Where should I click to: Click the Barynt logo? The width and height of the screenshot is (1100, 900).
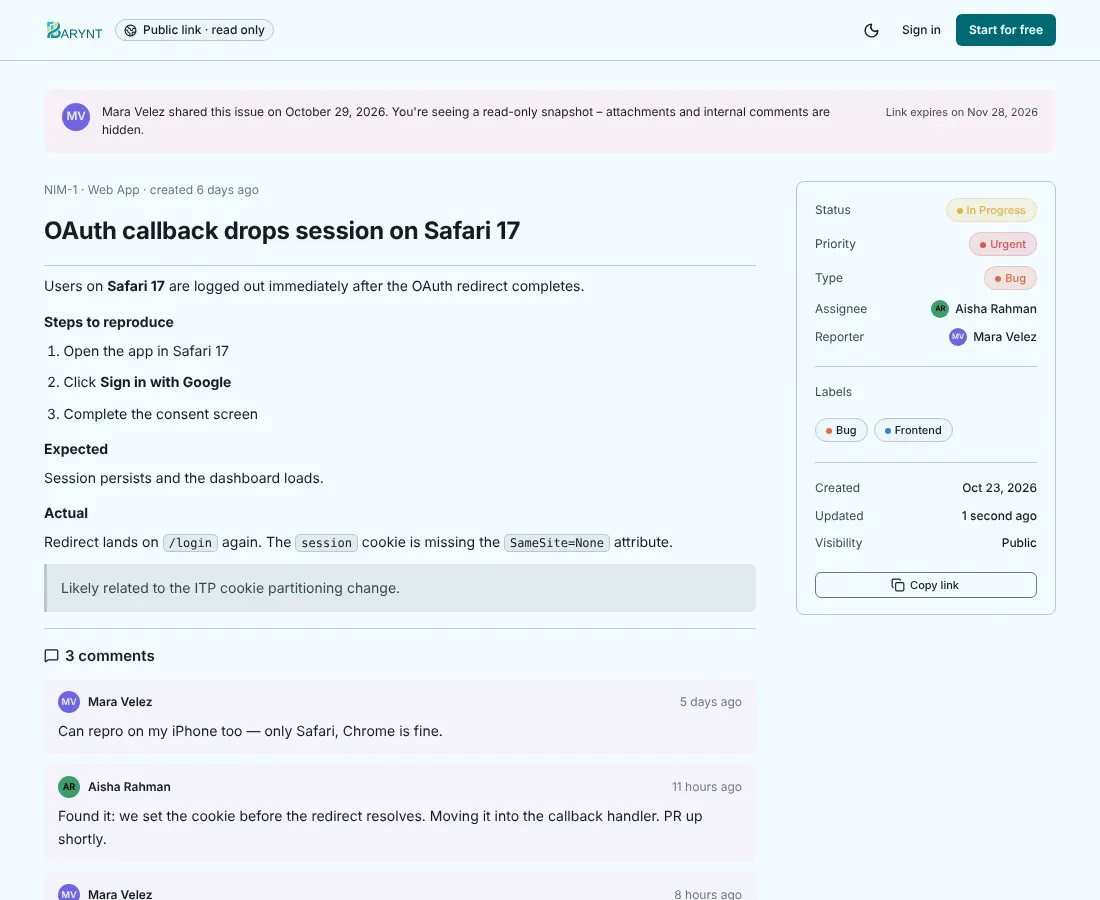click(74, 30)
